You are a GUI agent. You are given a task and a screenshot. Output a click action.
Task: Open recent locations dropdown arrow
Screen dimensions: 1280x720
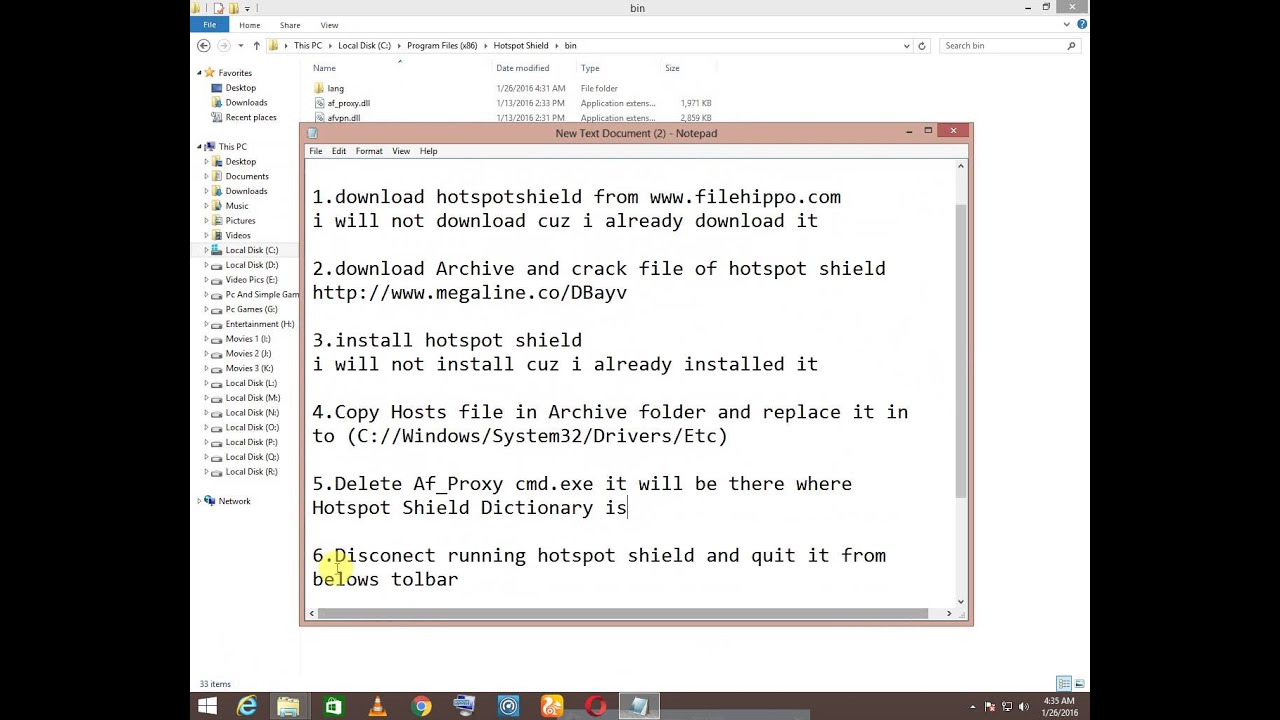[240, 45]
